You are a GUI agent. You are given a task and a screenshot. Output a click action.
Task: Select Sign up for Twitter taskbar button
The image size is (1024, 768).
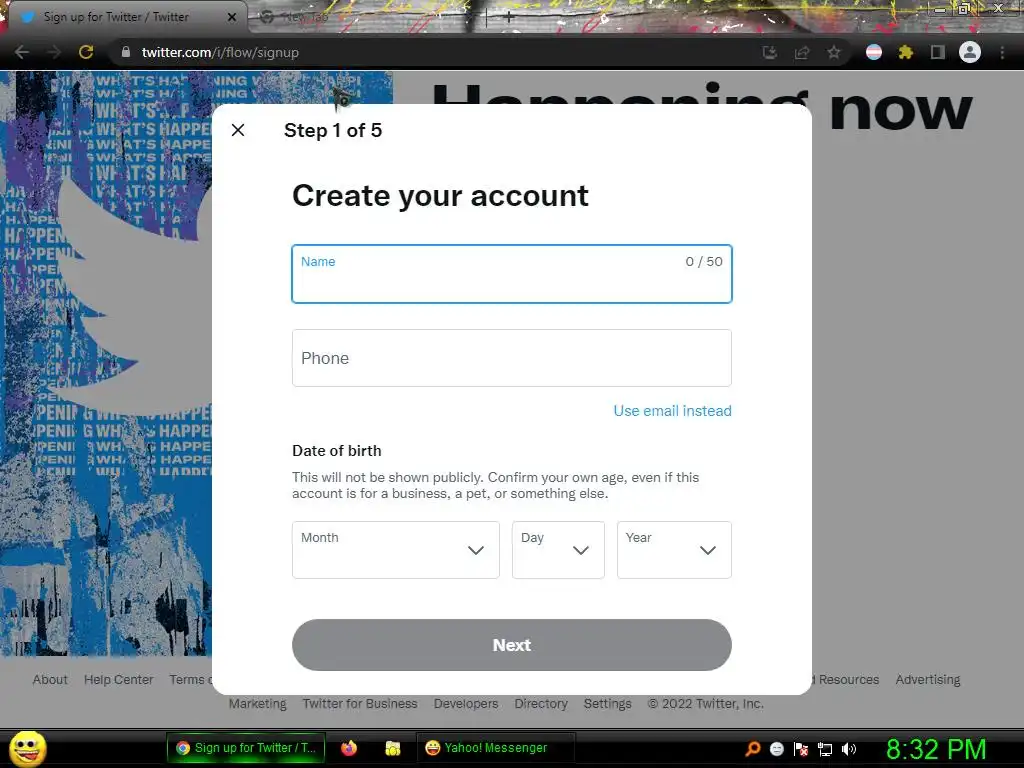click(x=246, y=748)
